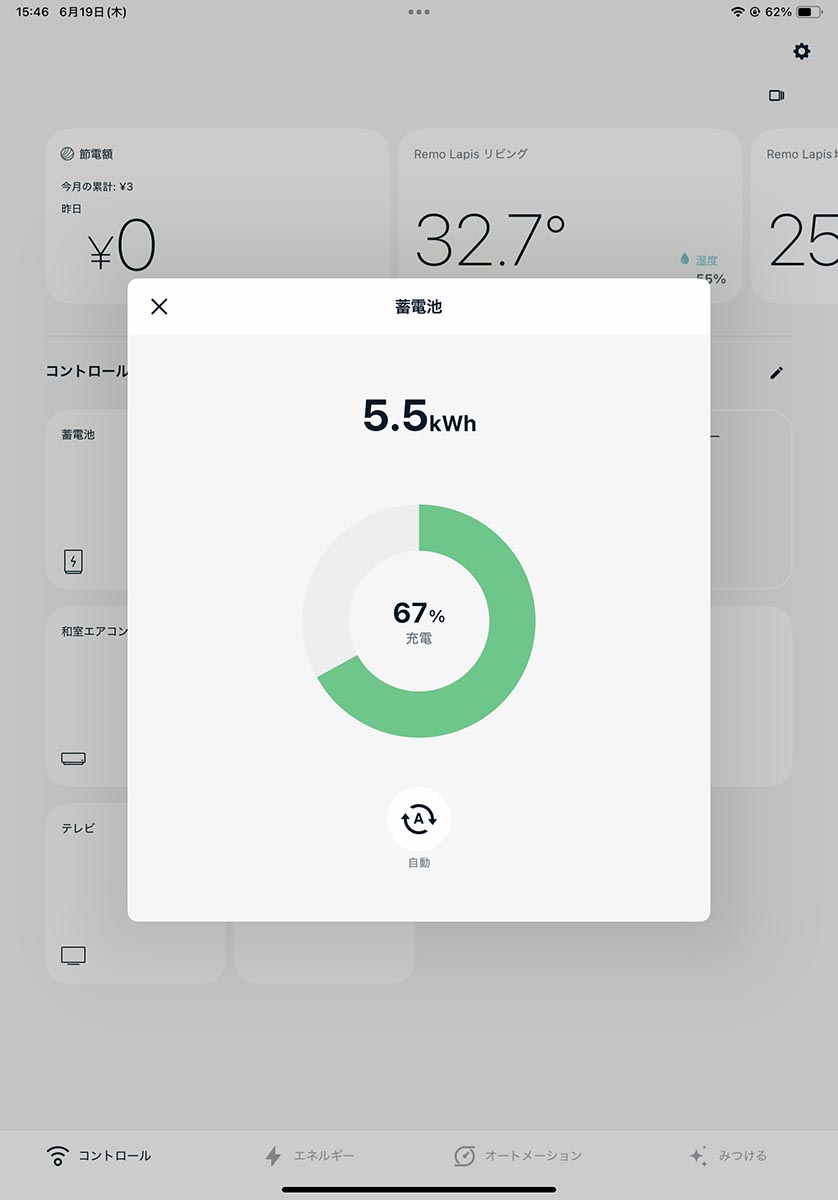Tap the three-dot multitasking control at top
The width and height of the screenshot is (838, 1200).
[x=419, y=12]
